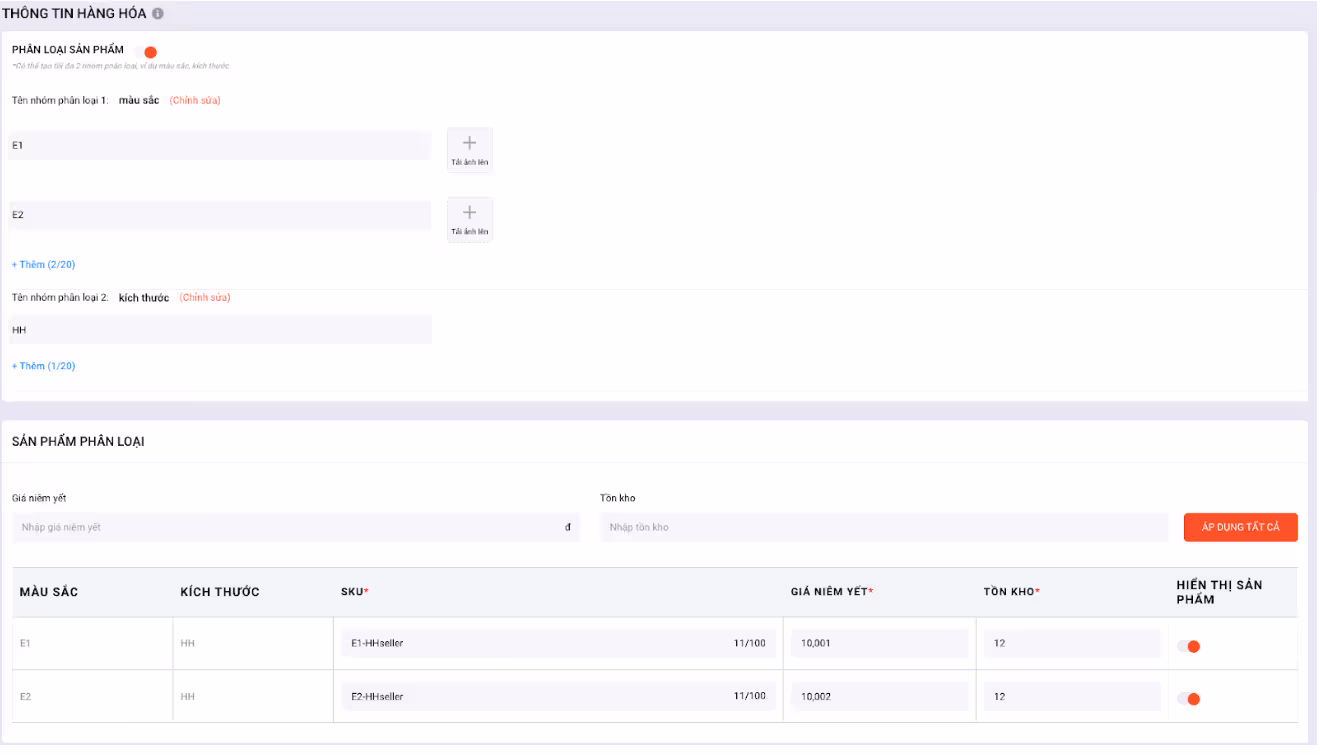Click stock field 12 in E2 row
Image resolution: width=1320 pixels, height=755 pixels.
point(1072,696)
